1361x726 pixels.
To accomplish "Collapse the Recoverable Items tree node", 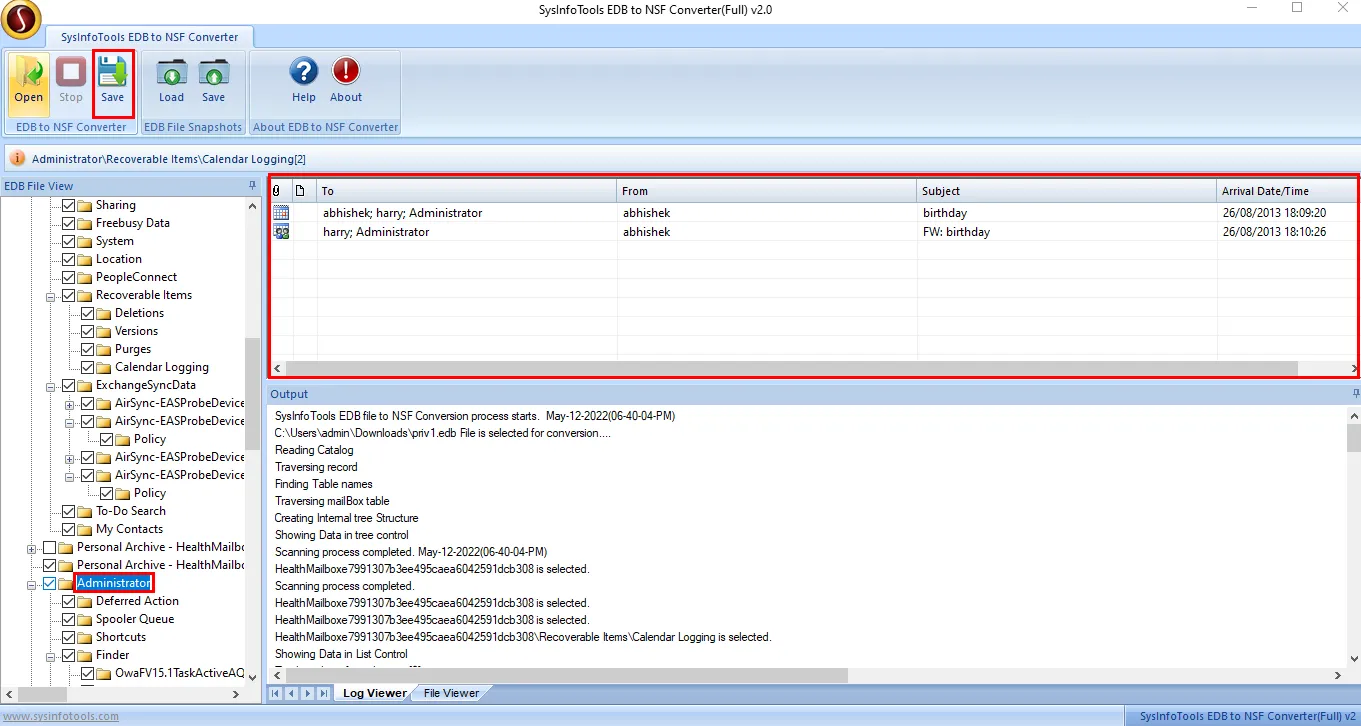I will [50, 296].
